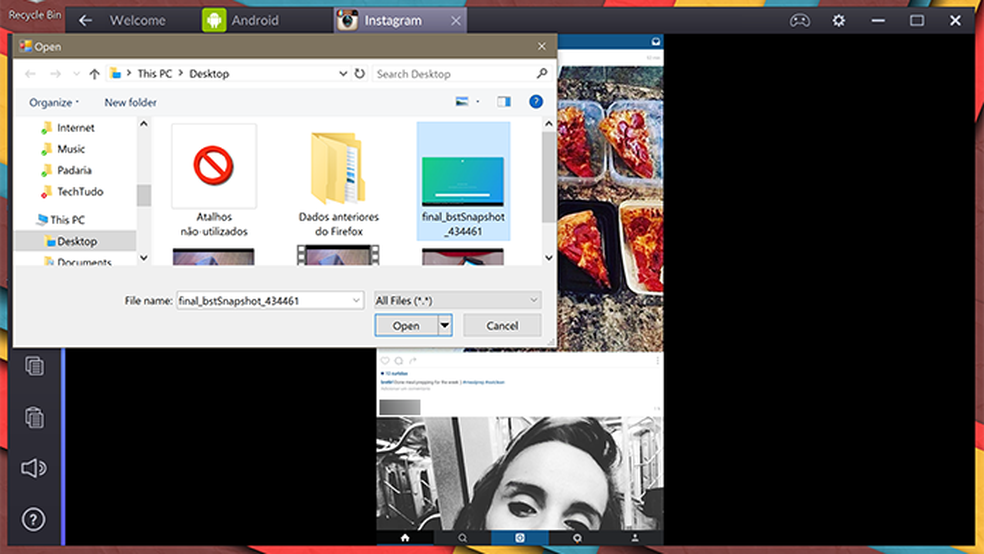Click the copy icon in BlueStacks sidebar

coord(35,366)
